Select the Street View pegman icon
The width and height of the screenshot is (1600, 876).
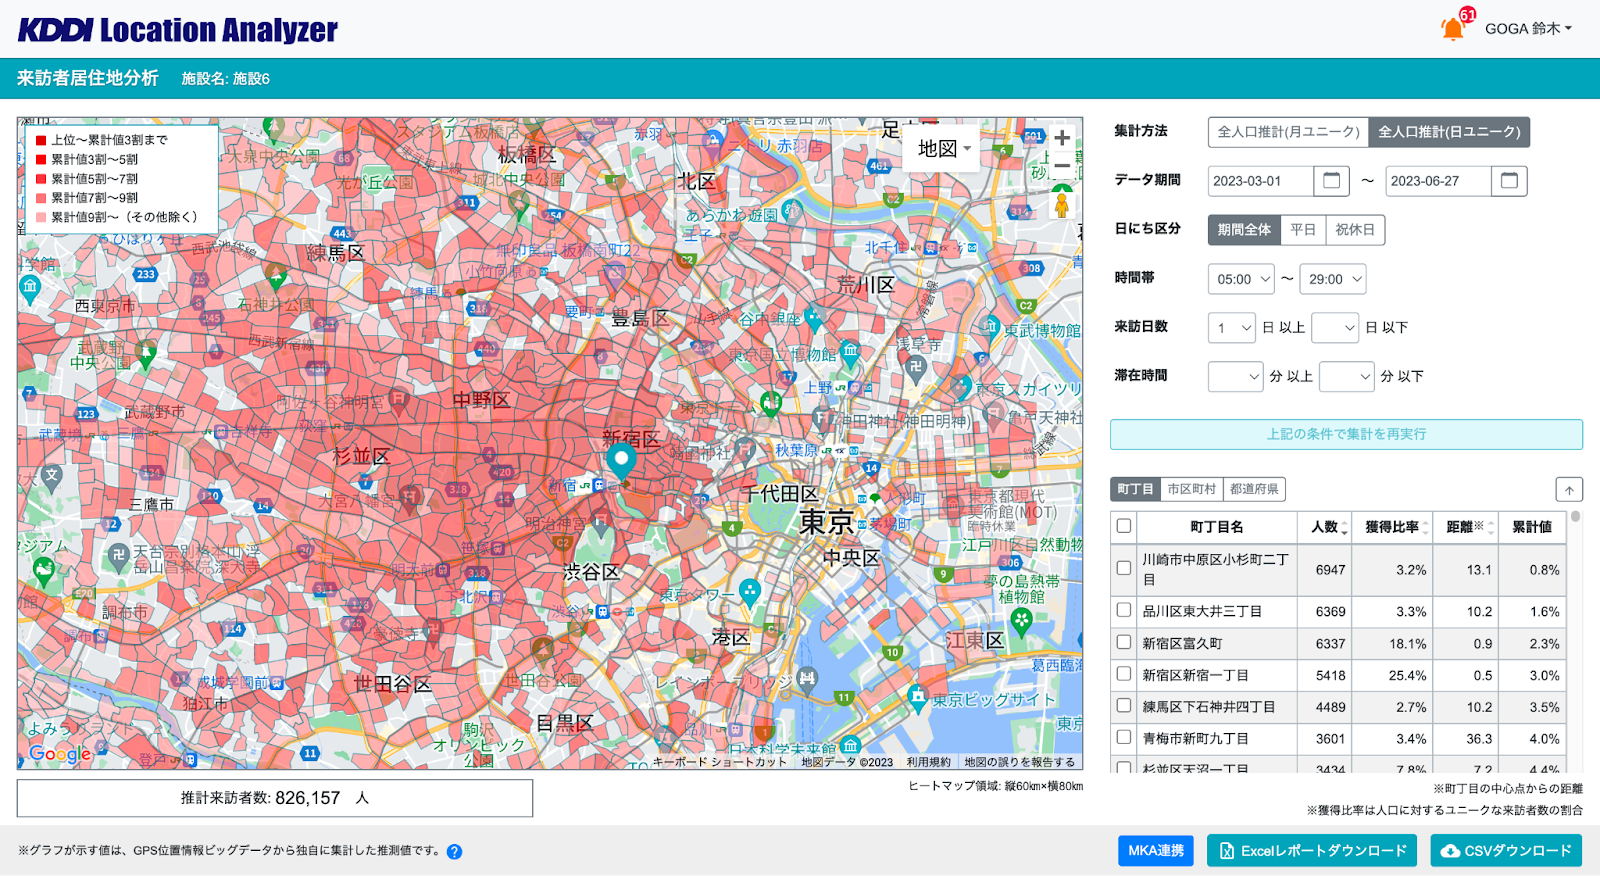(x=1062, y=204)
